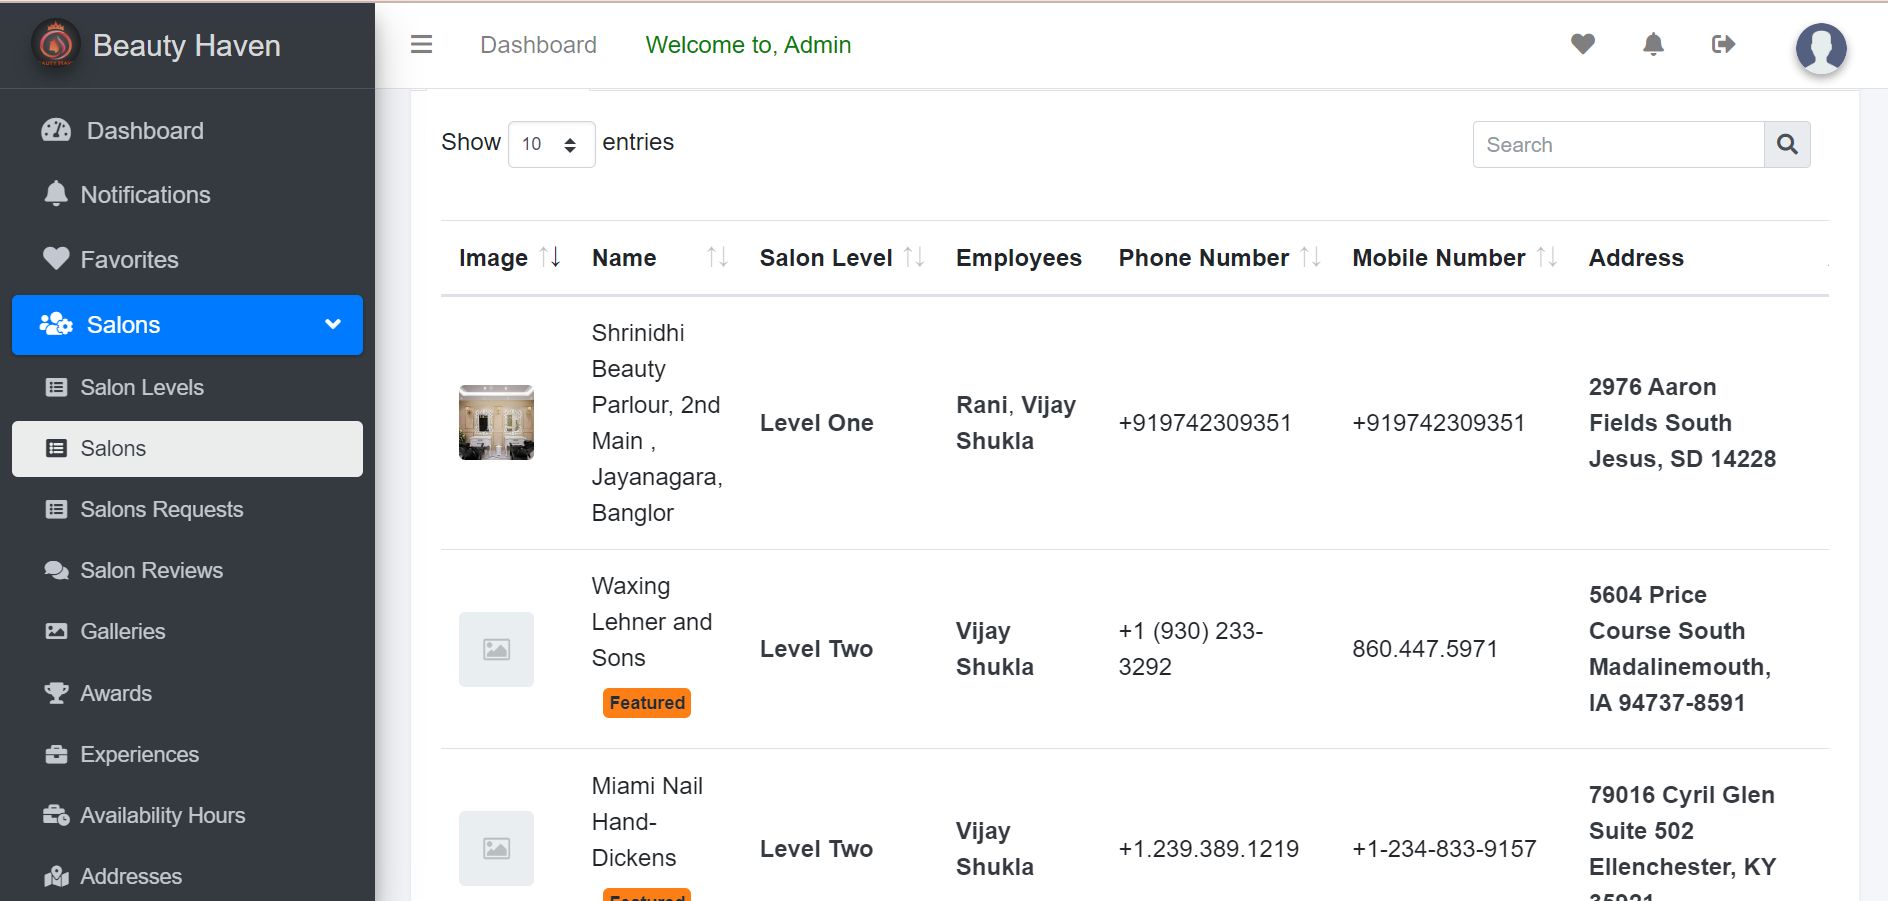Open Shrinidhi Beauty Parlour thumbnail image
This screenshot has width=1888, height=901.
[x=496, y=422]
